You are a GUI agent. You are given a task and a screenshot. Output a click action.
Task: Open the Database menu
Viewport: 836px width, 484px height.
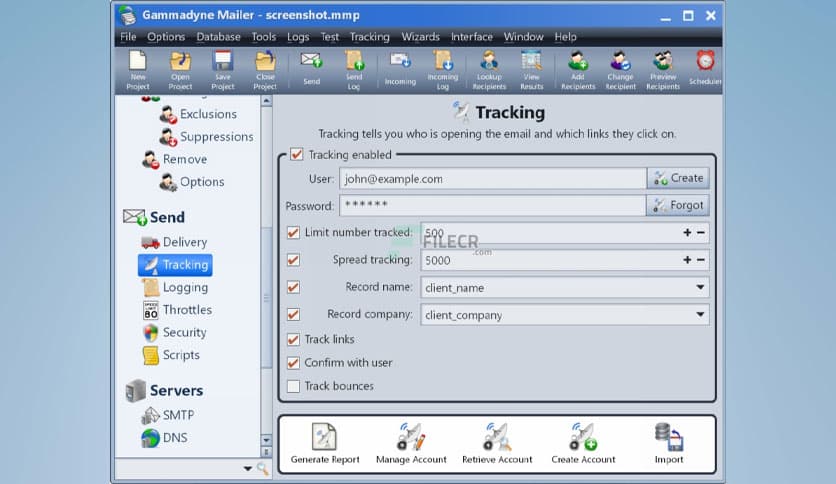218,37
